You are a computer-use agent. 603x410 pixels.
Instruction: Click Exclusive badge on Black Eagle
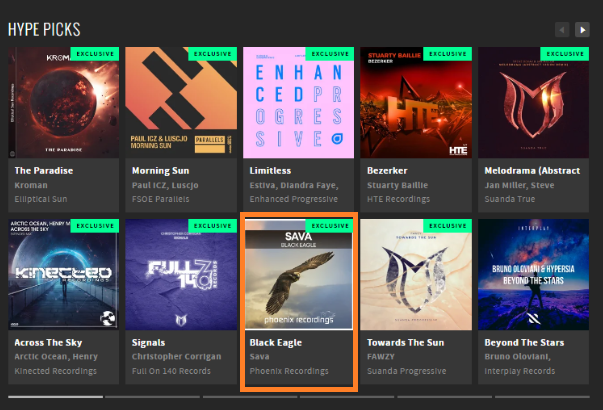tap(330, 226)
